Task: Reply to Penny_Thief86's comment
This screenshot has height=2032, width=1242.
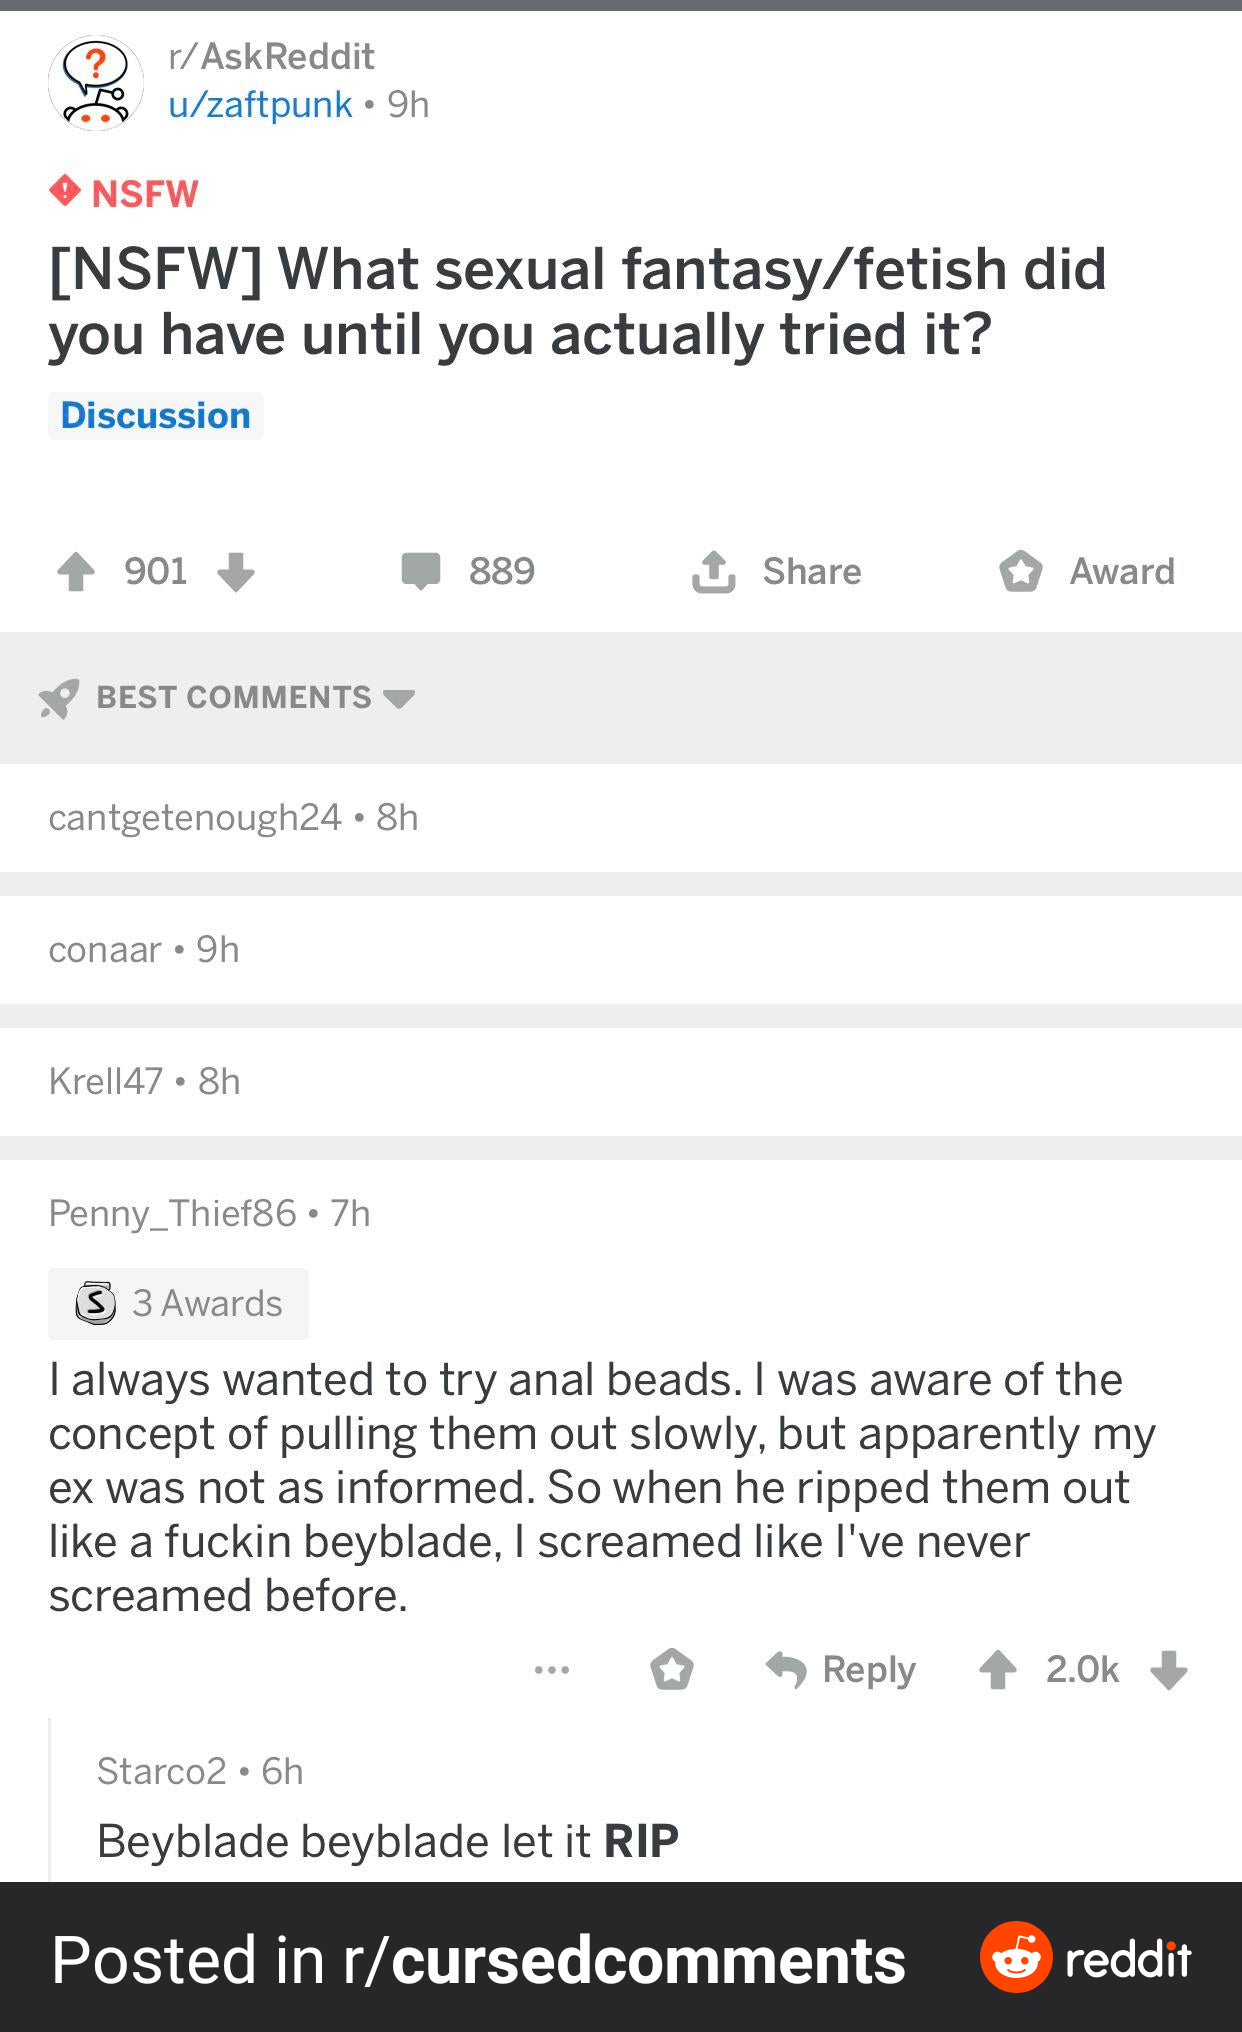Action: (842, 1669)
